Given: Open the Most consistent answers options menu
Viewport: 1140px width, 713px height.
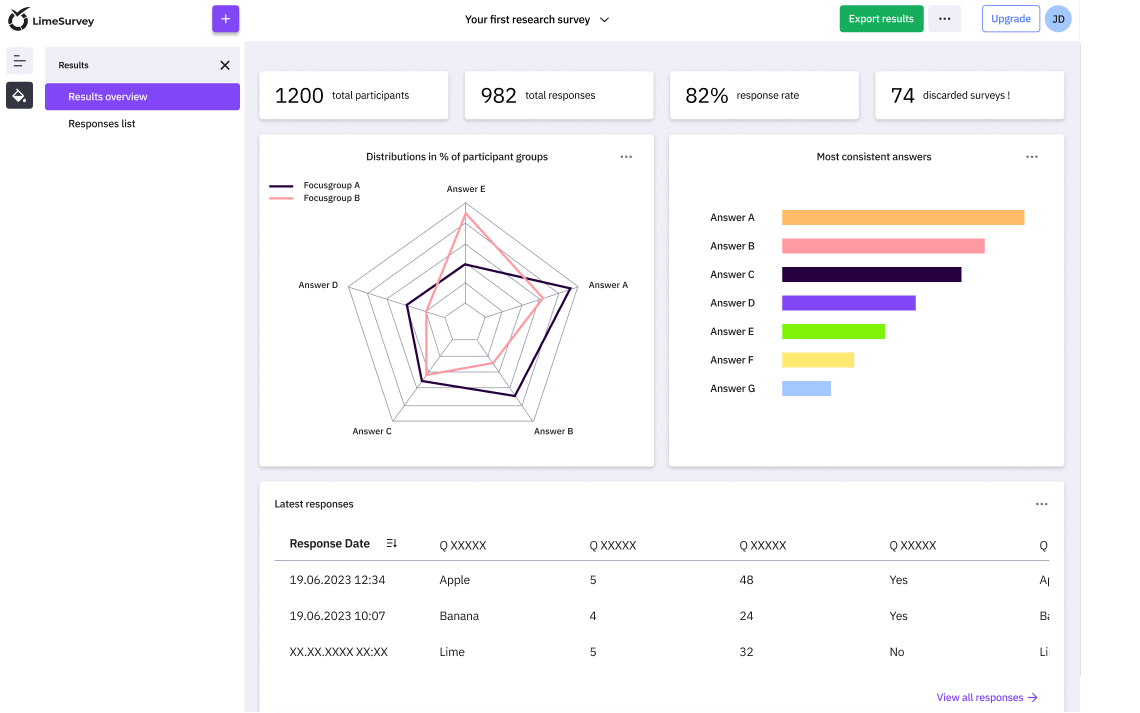Looking at the screenshot, I should point(1032,156).
